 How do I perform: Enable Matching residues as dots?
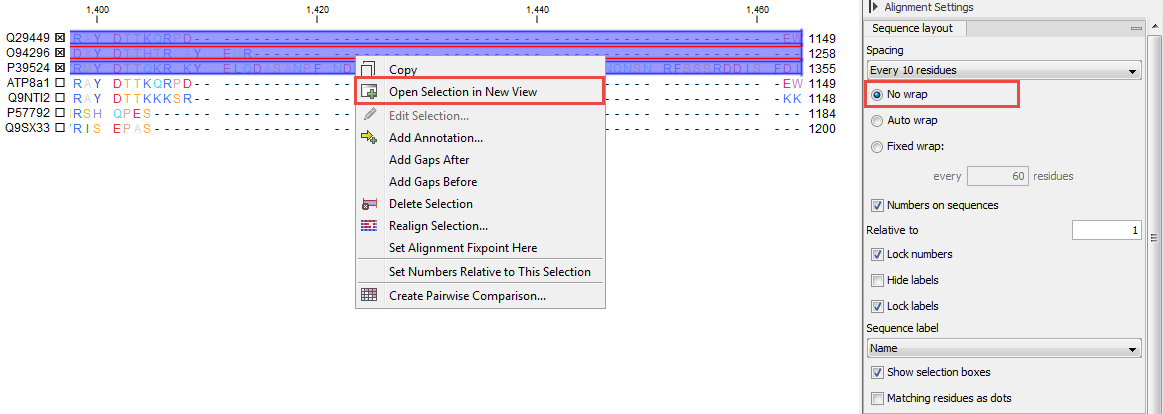click(877, 398)
